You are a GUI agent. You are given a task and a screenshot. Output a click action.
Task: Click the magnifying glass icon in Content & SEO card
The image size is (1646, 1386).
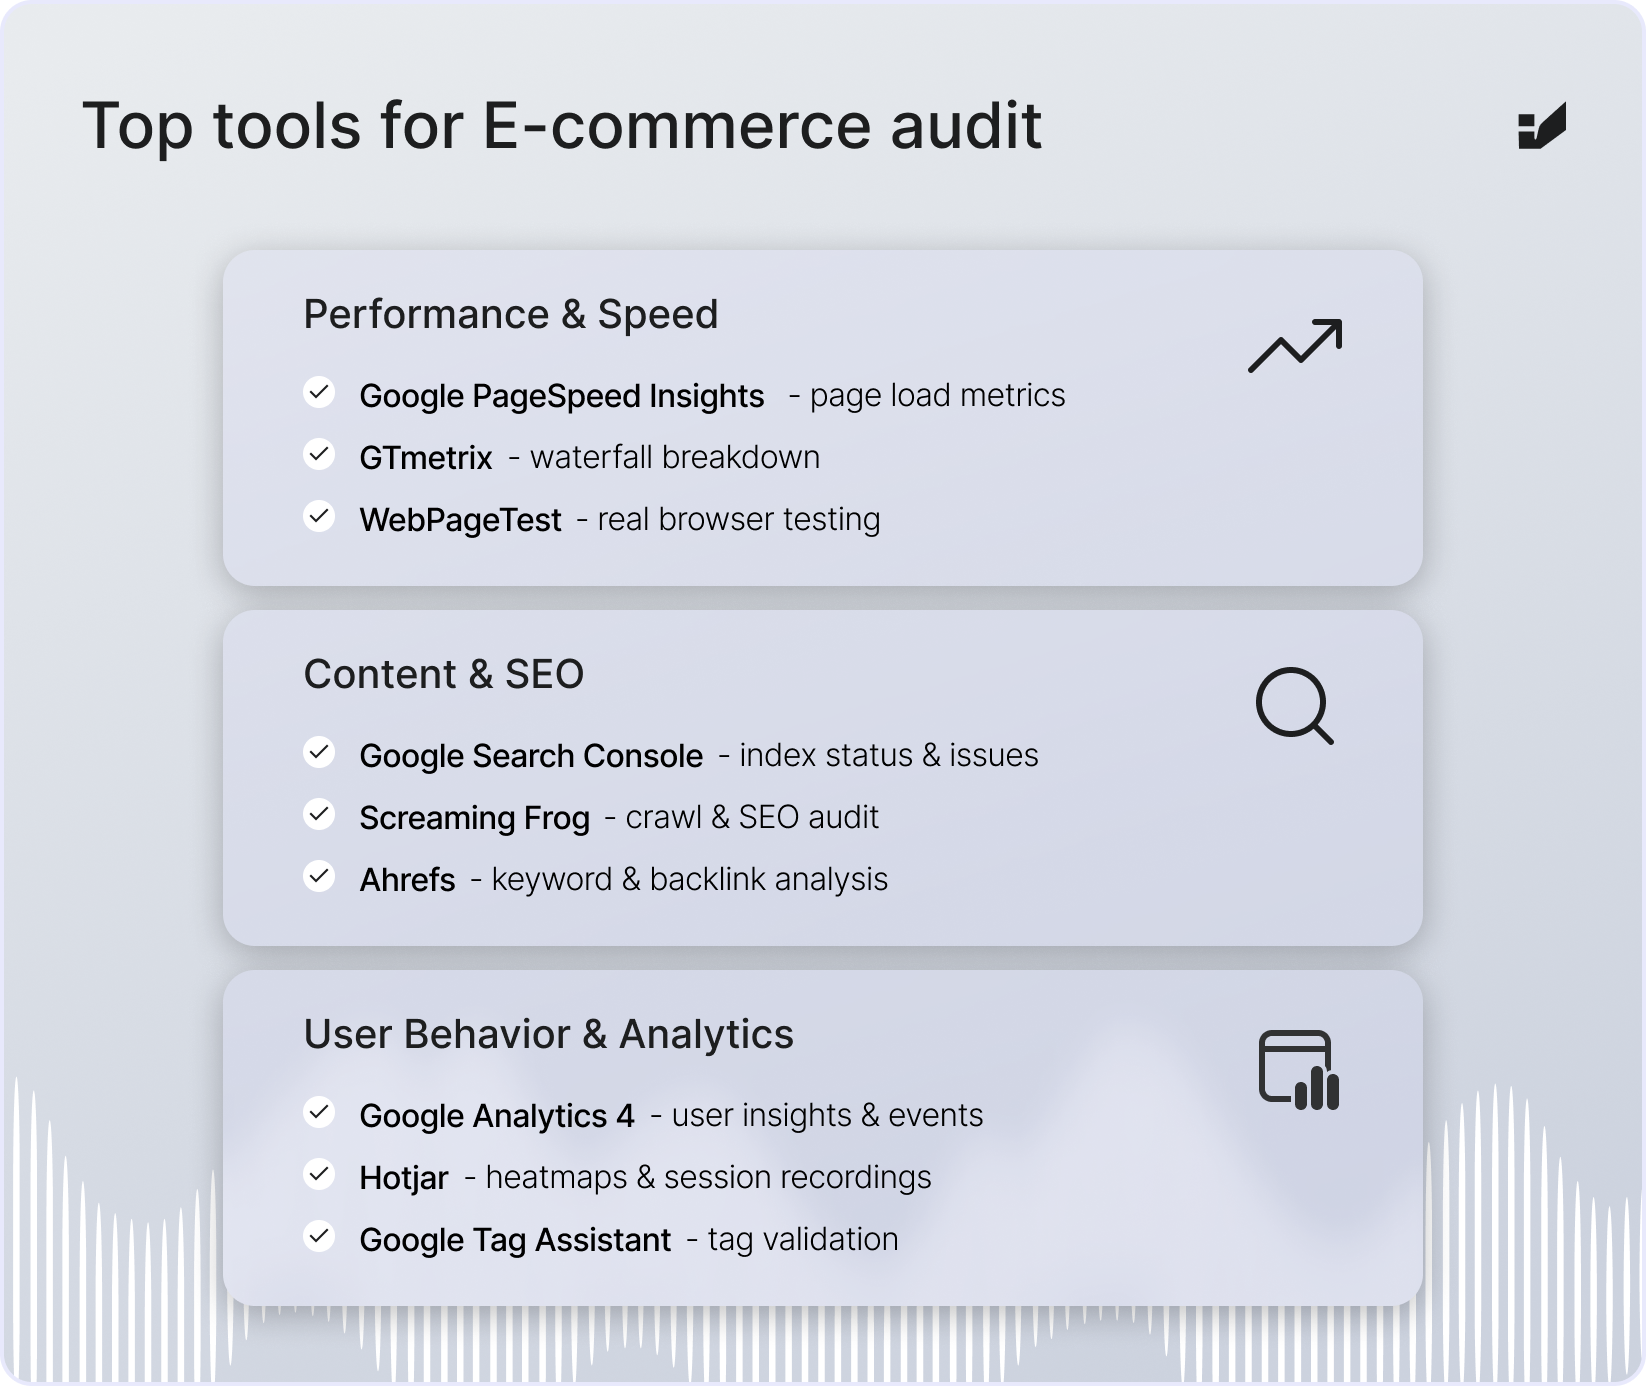(x=1295, y=706)
